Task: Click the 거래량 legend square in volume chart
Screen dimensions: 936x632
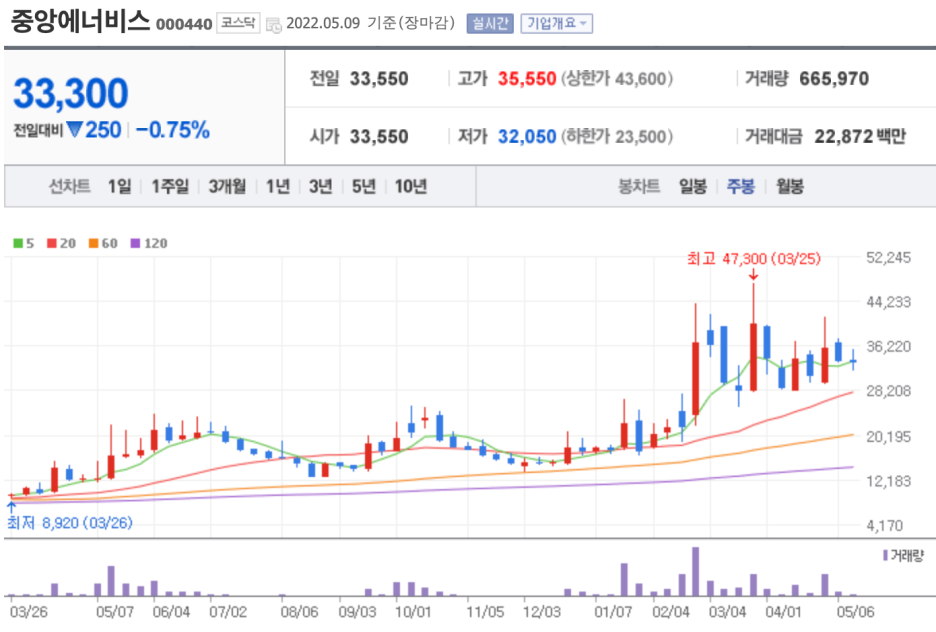Action: (x=885, y=556)
